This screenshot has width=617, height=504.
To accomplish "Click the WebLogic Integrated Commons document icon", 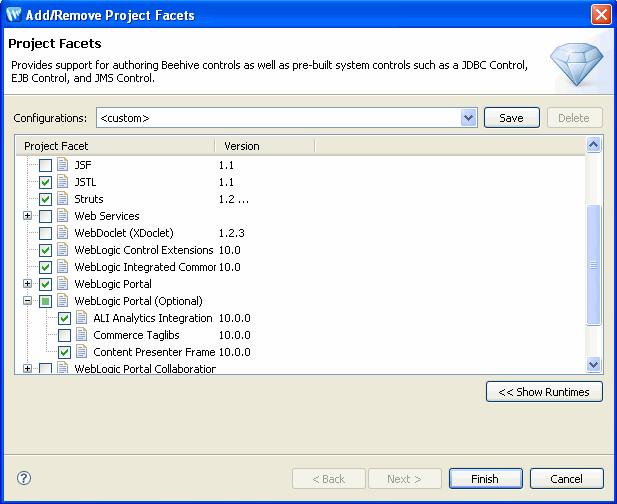I will [x=62, y=266].
